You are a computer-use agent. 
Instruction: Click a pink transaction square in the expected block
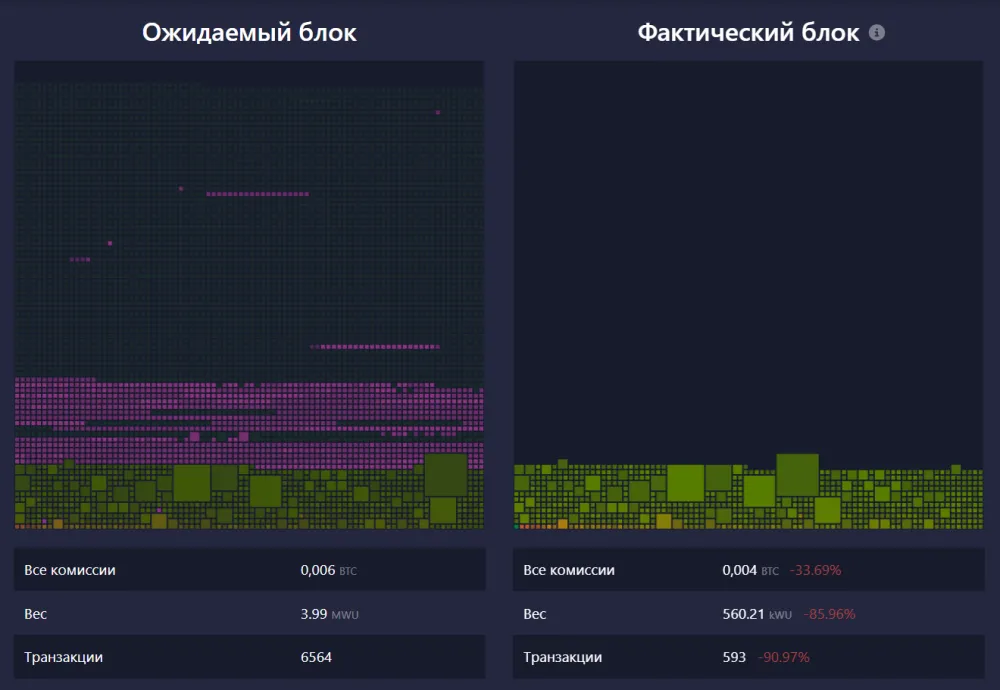(200, 400)
